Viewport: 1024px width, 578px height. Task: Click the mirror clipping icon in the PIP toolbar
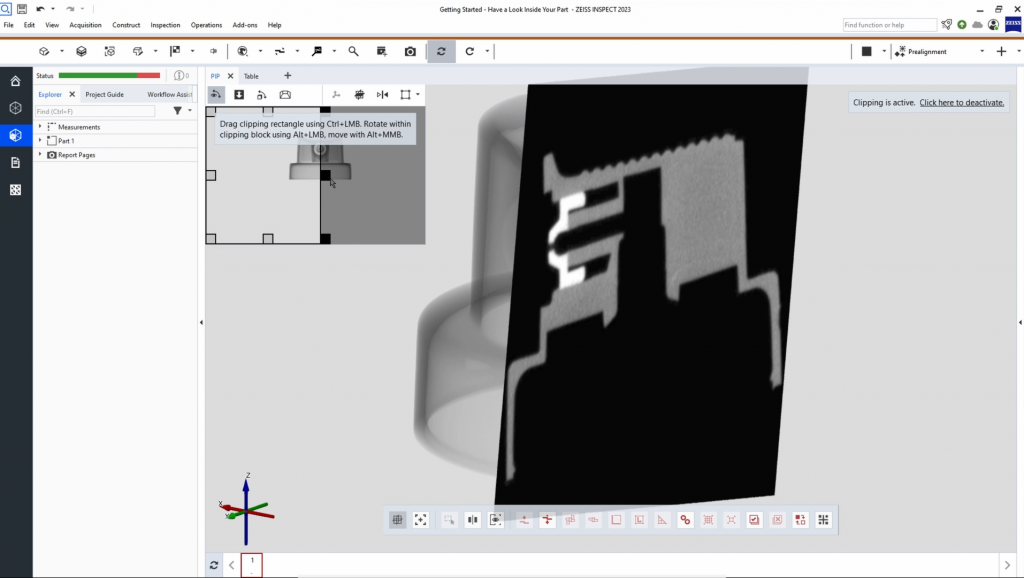click(383, 94)
